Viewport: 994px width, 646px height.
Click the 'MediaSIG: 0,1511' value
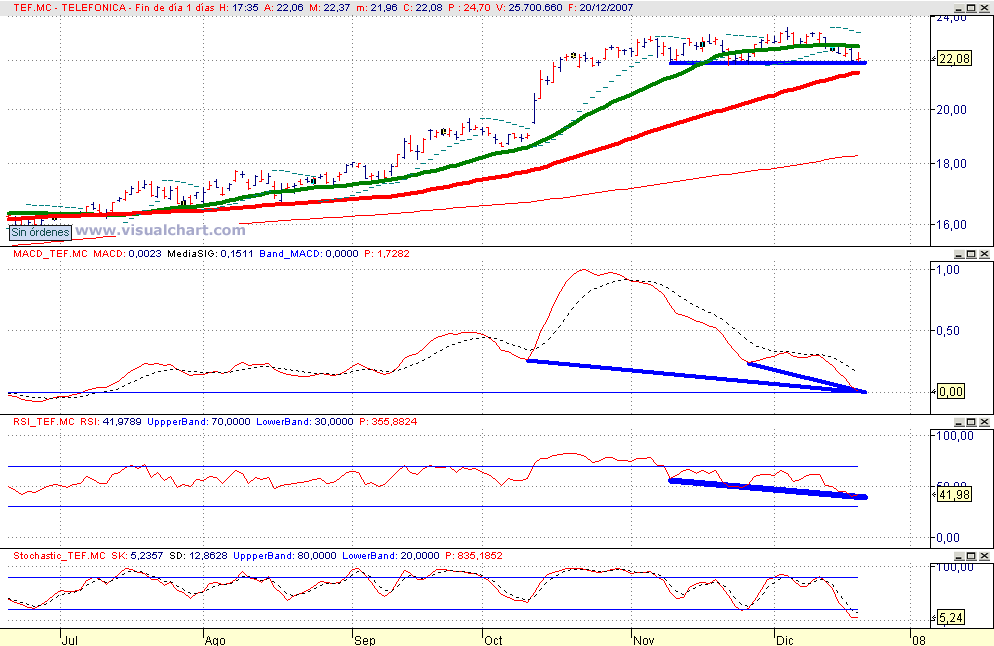tap(210, 254)
